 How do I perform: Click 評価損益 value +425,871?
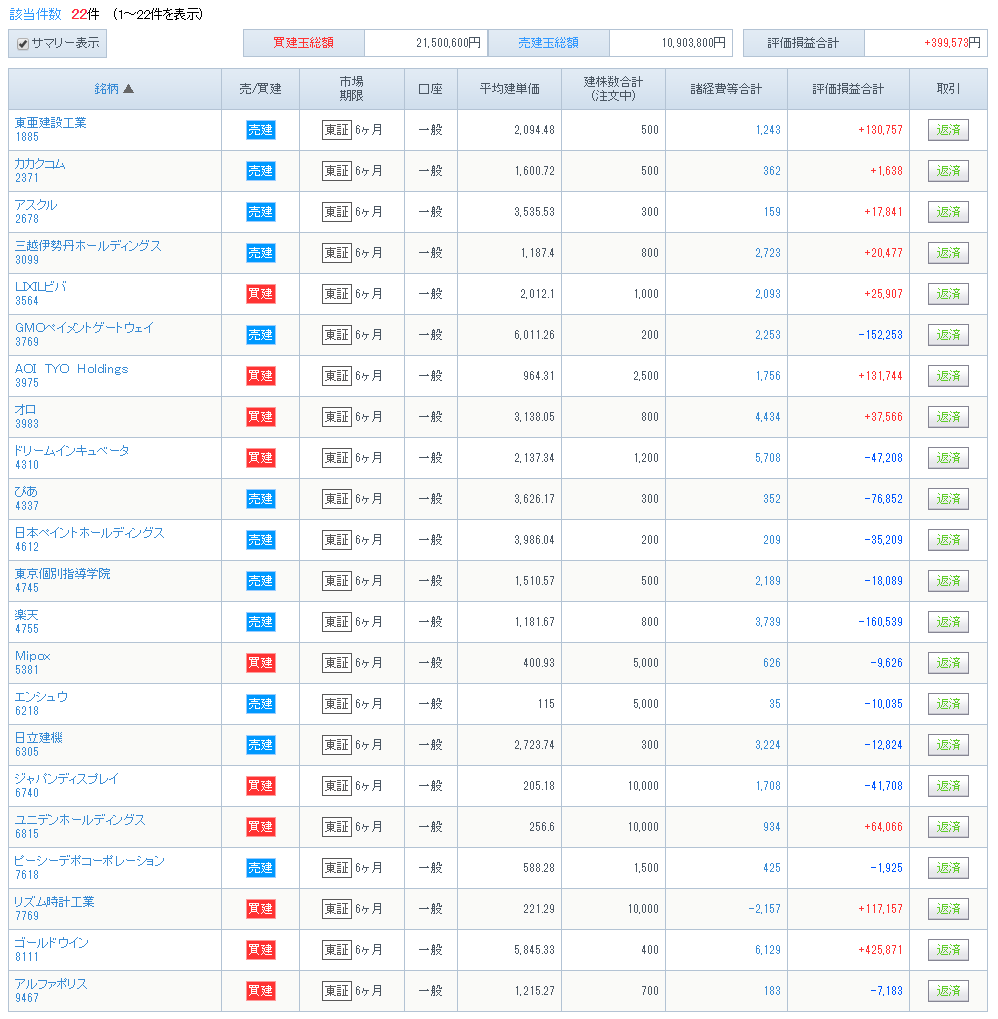[880, 949]
